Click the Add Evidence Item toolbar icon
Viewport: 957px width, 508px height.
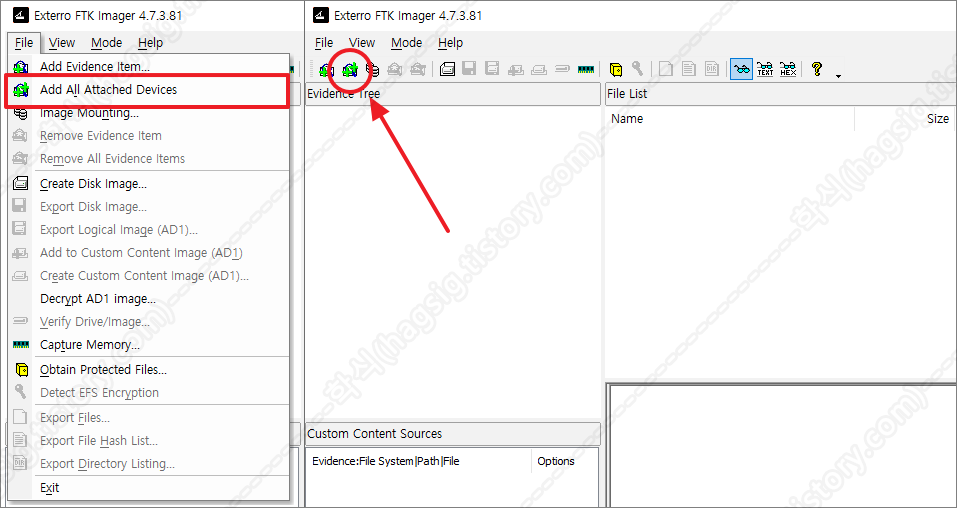coord(327,69)
